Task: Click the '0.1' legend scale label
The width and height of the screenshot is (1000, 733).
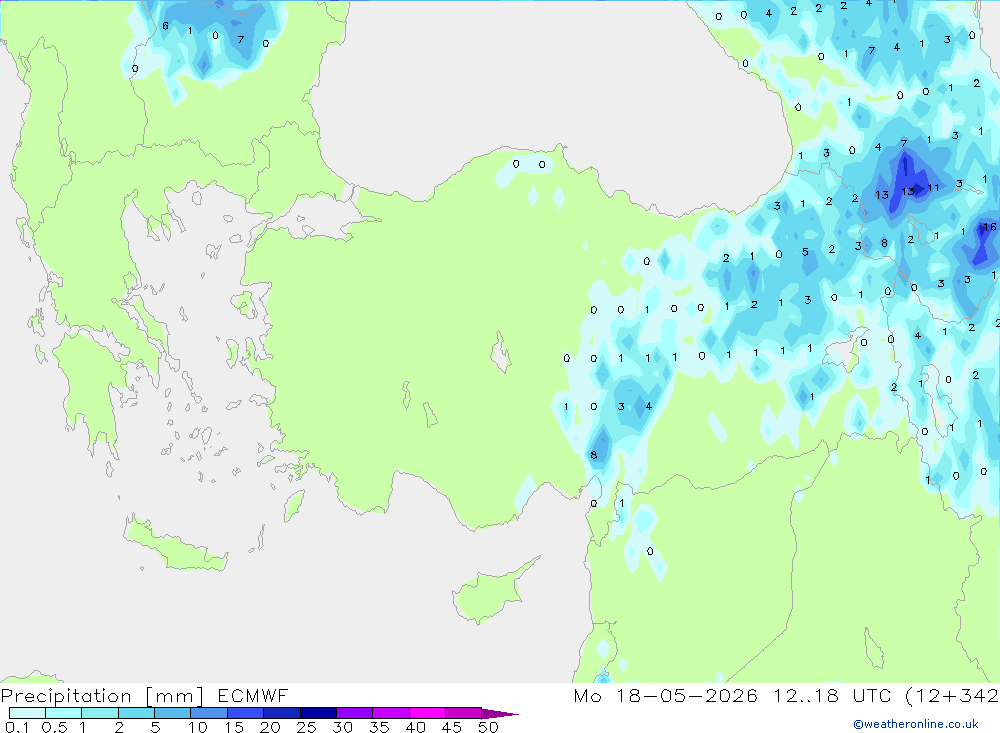Action: [17, 727]
